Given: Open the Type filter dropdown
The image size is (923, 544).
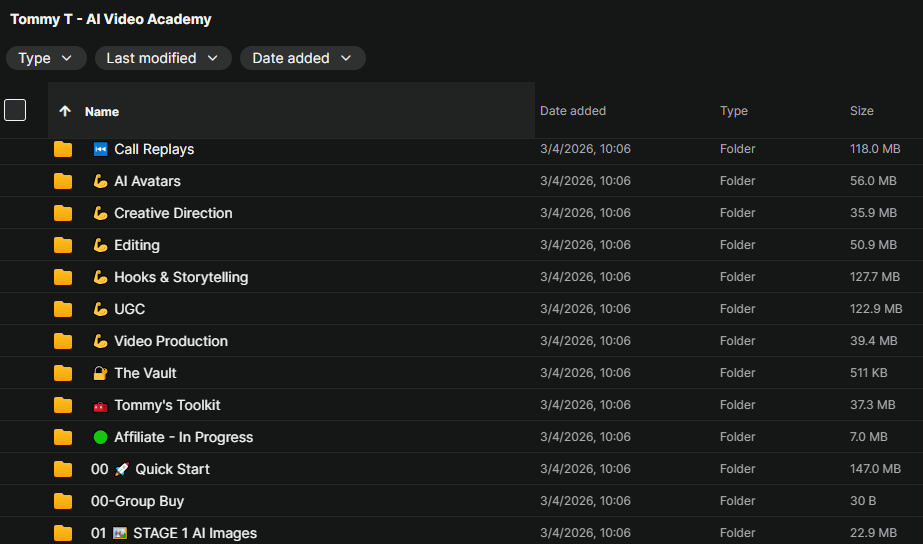Looking at the screenshot, I should [46, 58].
